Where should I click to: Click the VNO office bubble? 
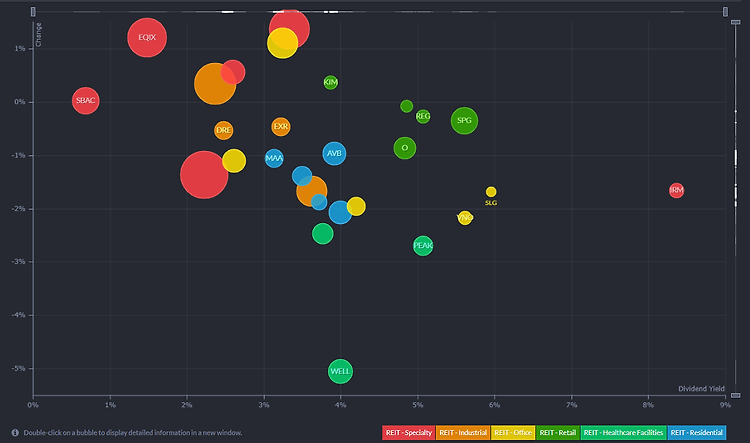464,218
